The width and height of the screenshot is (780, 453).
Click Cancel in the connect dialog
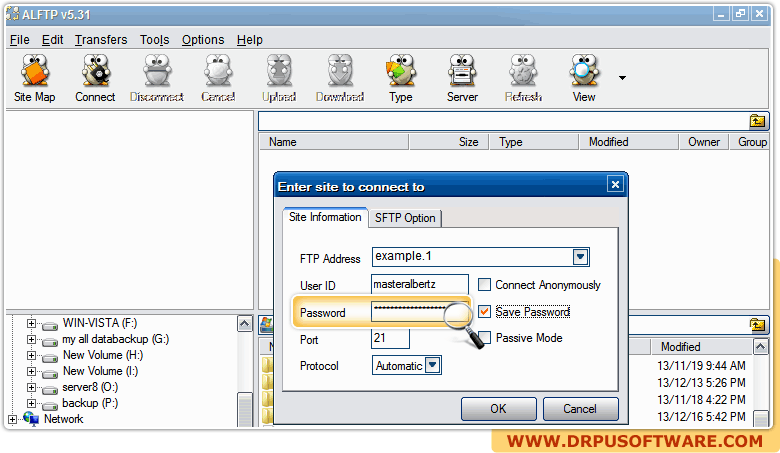[x=580, y=409]
